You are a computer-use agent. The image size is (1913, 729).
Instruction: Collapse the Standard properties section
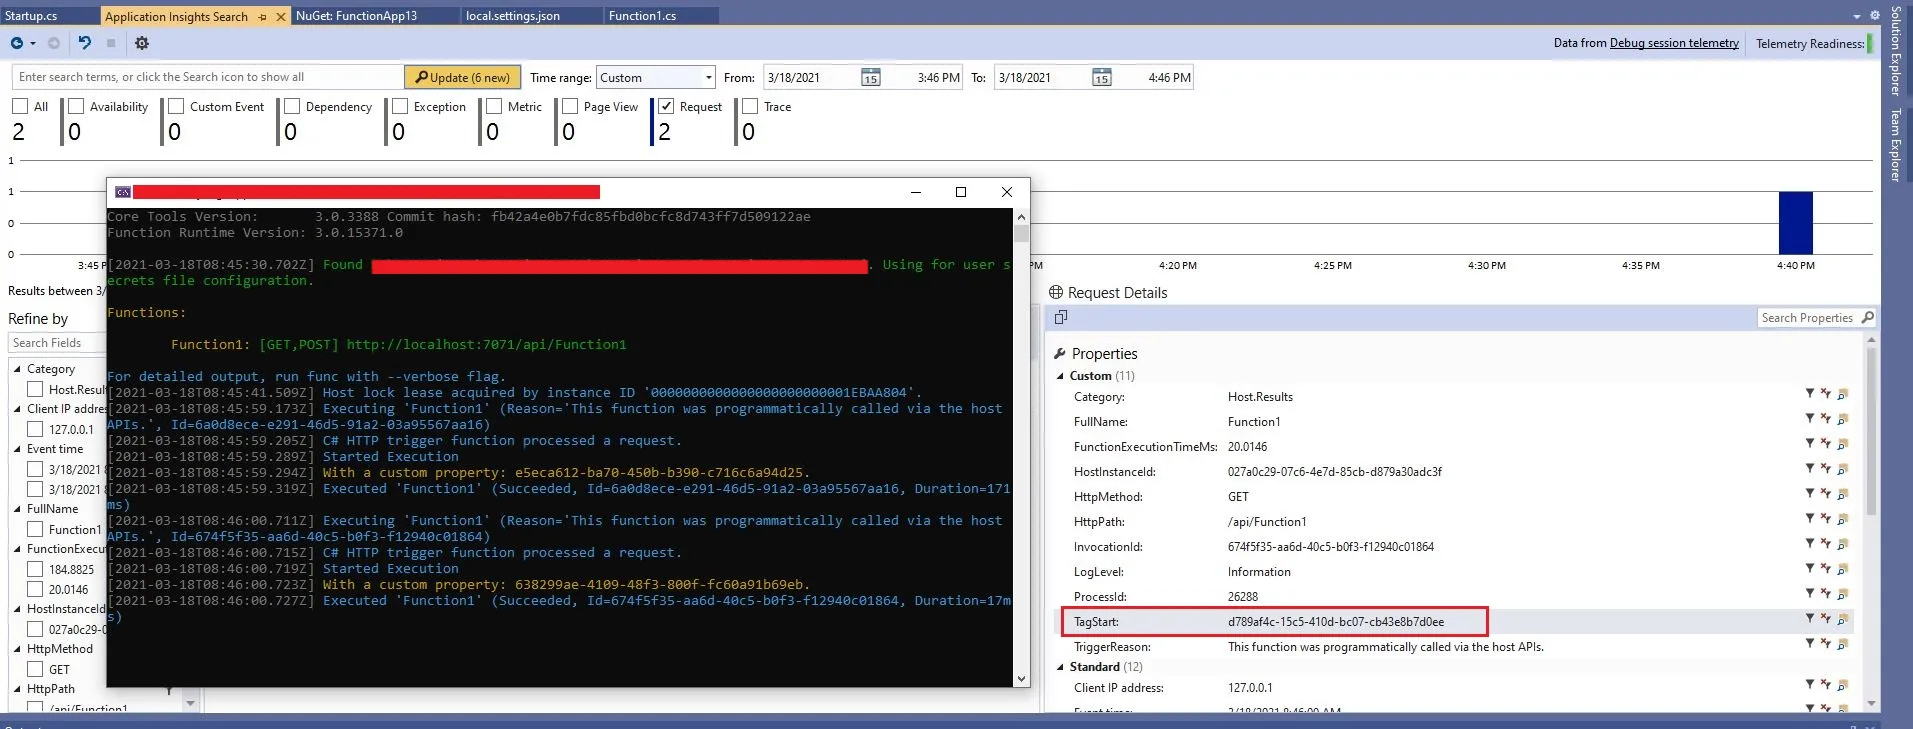[x=1061, y=667]
